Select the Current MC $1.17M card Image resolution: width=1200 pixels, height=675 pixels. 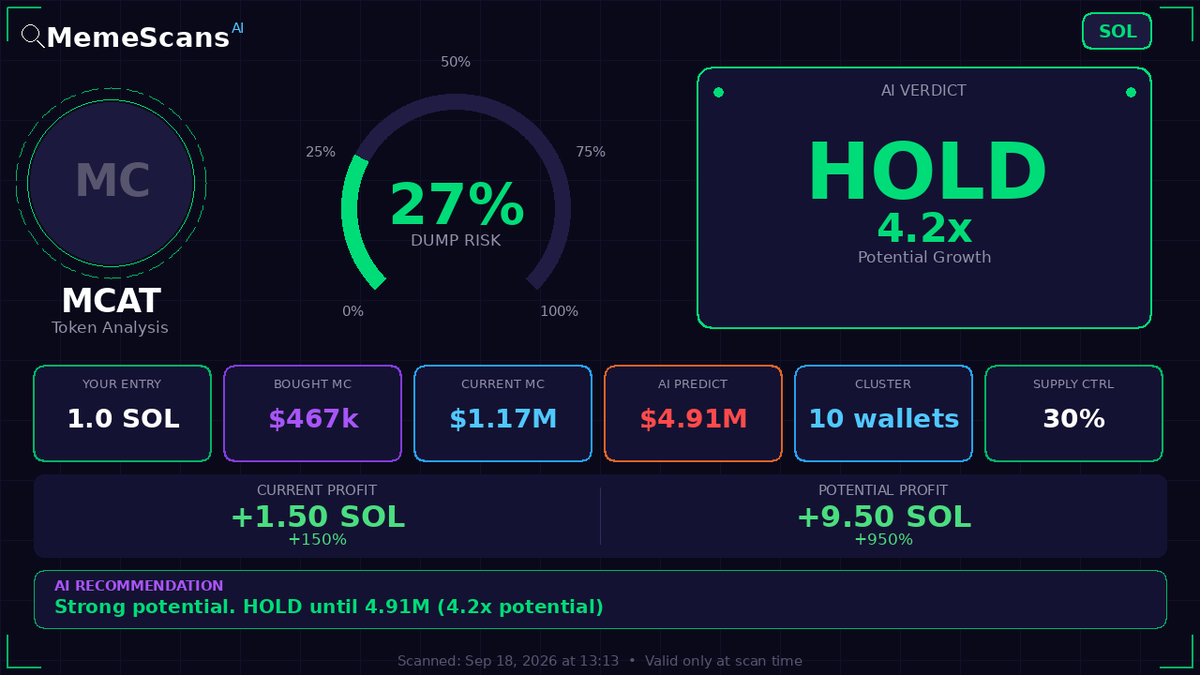click(503, 414)
